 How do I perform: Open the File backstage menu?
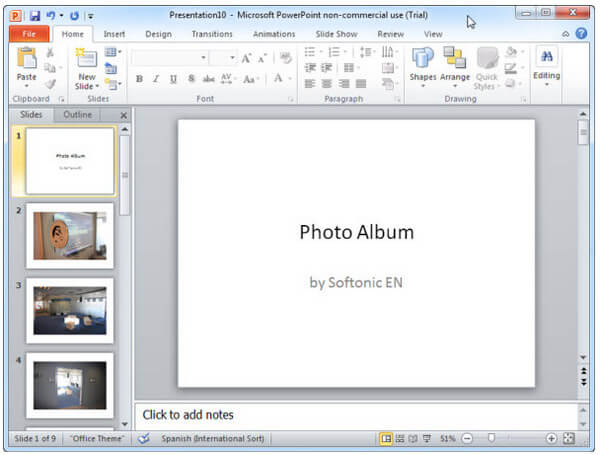(28, 33)
